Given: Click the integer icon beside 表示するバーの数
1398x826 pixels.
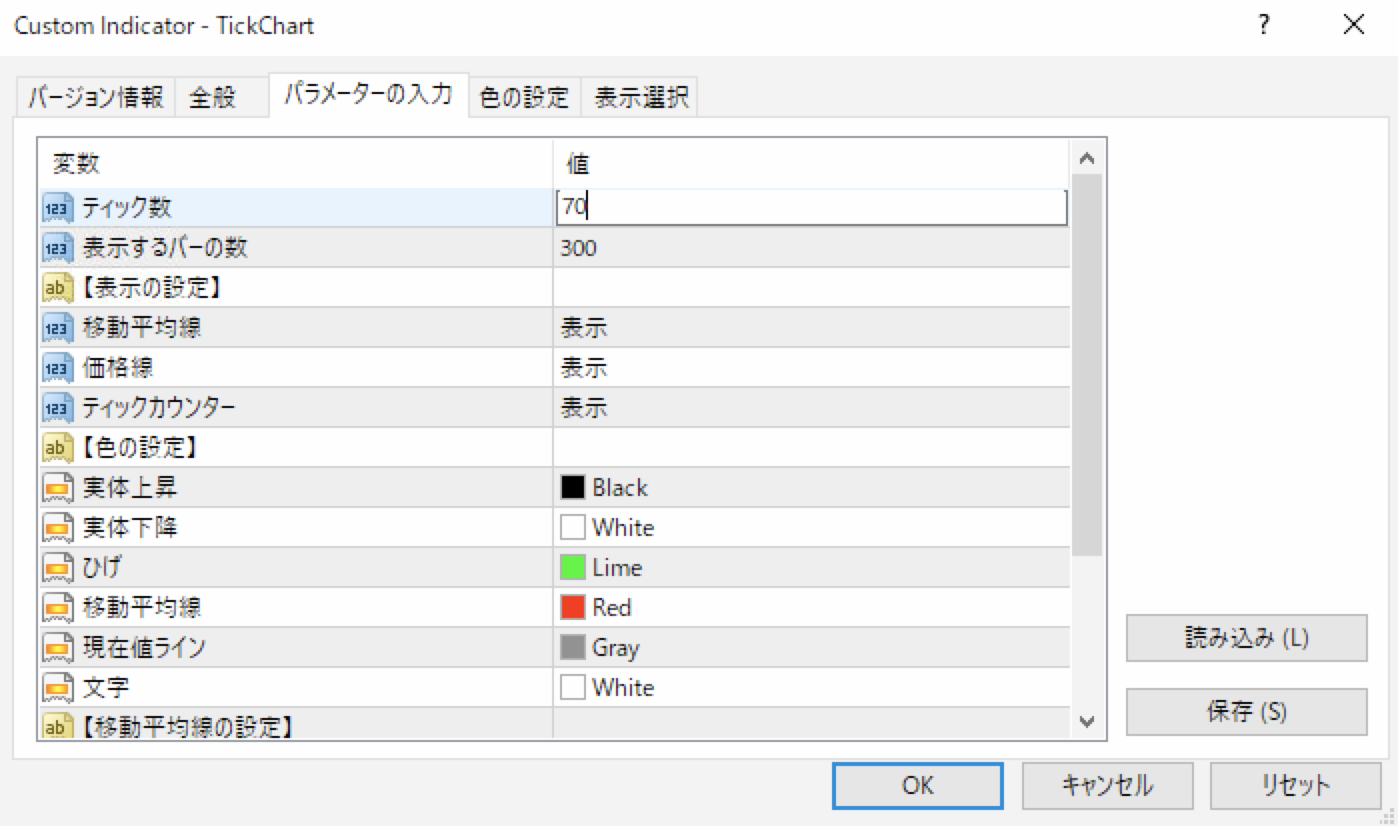Looking at the screenshot, I should [x=58, y=248].
